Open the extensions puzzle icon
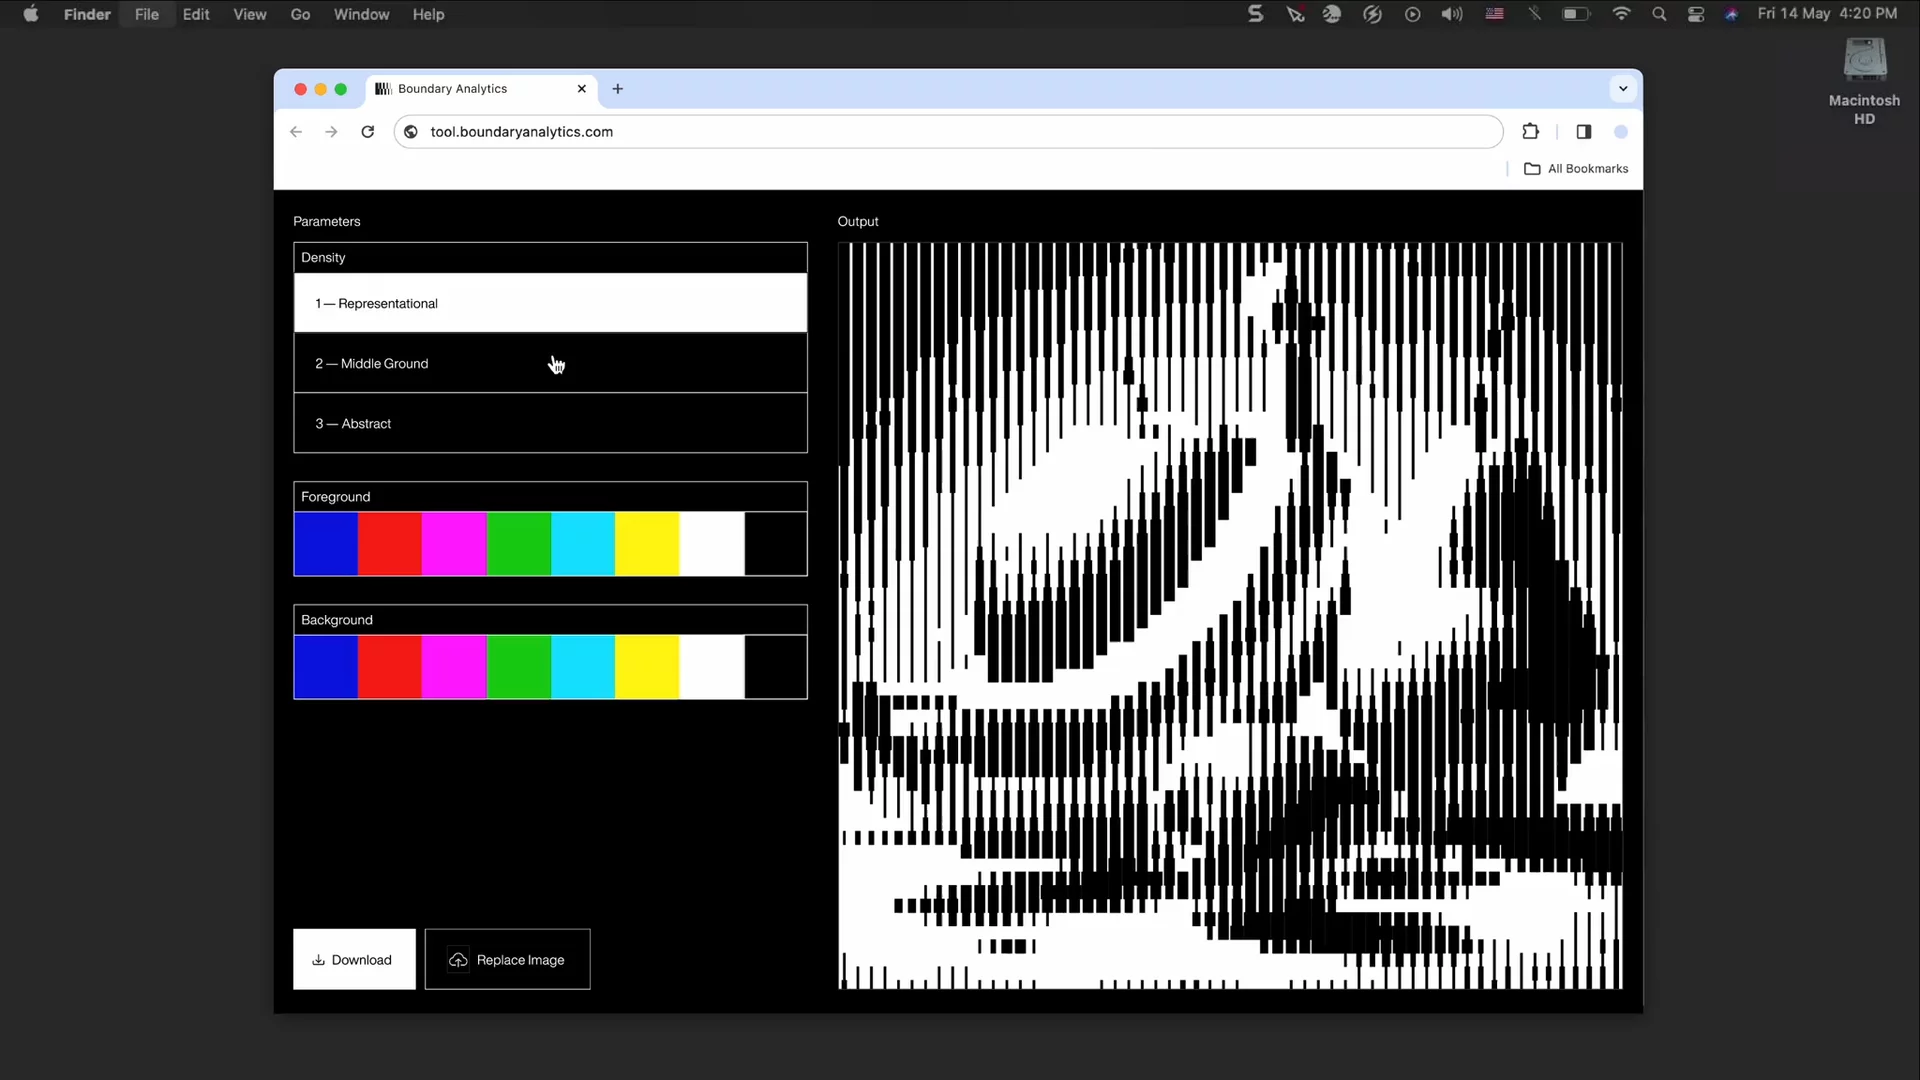 [1530, 132]
